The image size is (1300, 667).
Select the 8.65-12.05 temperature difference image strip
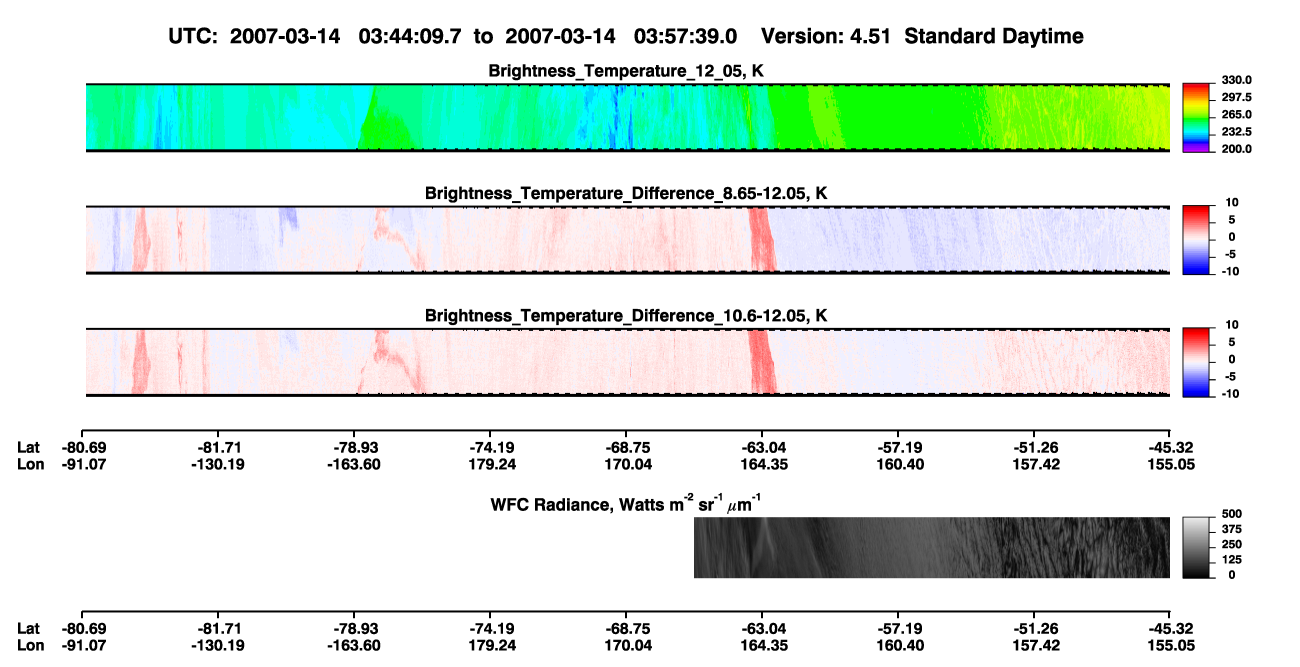click(x=628, y=239)
